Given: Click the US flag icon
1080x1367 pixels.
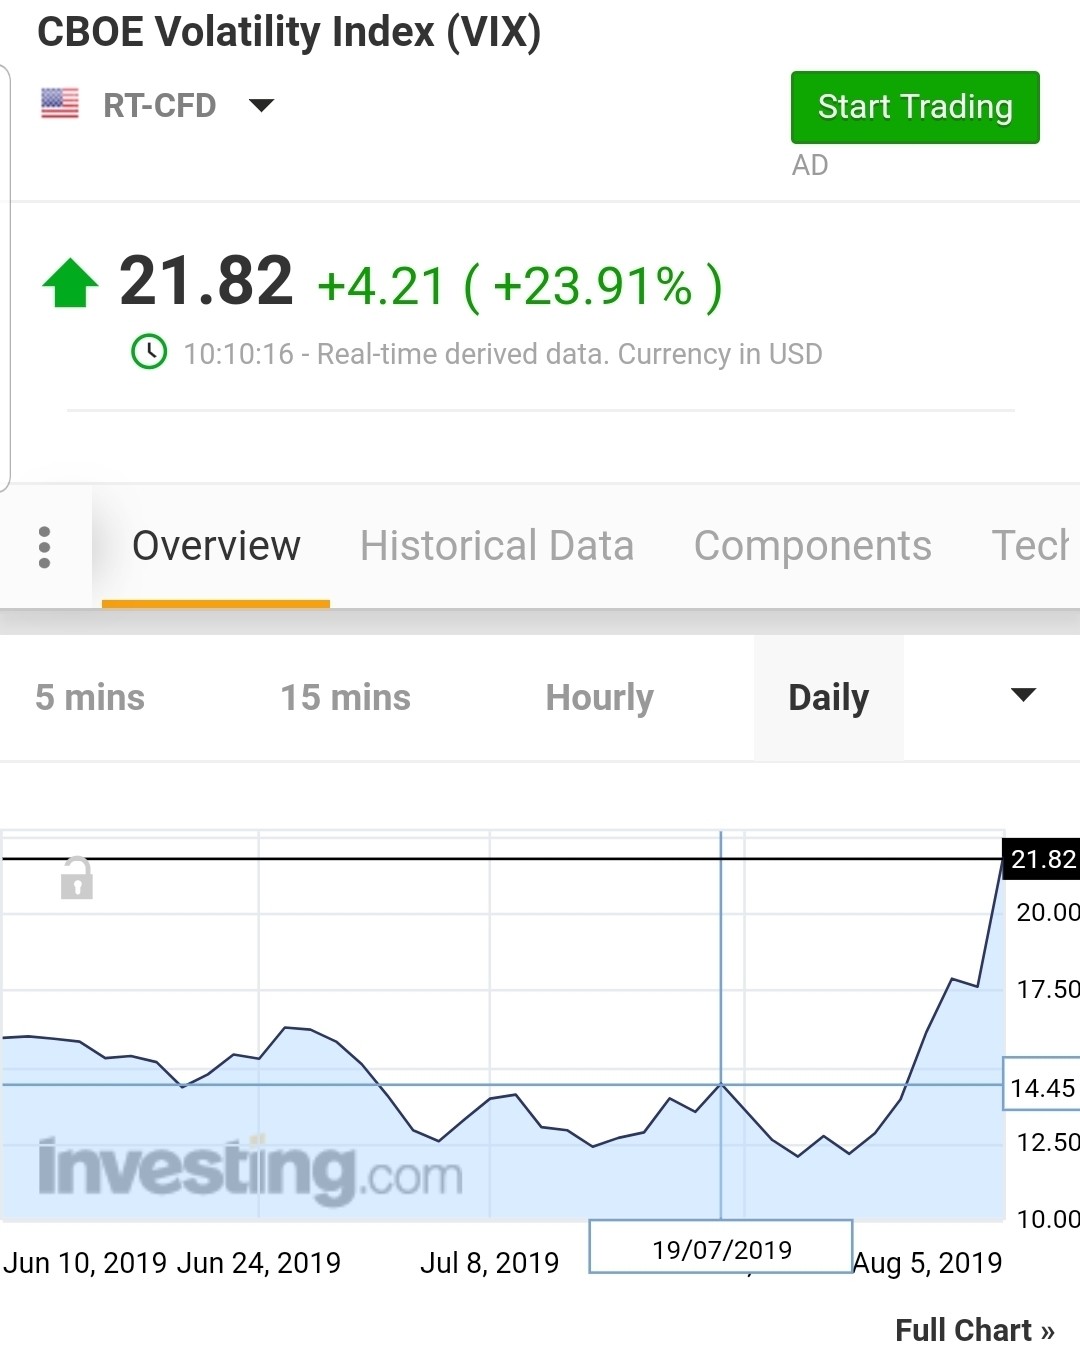Looking at the screenshot, I should 60,104.
